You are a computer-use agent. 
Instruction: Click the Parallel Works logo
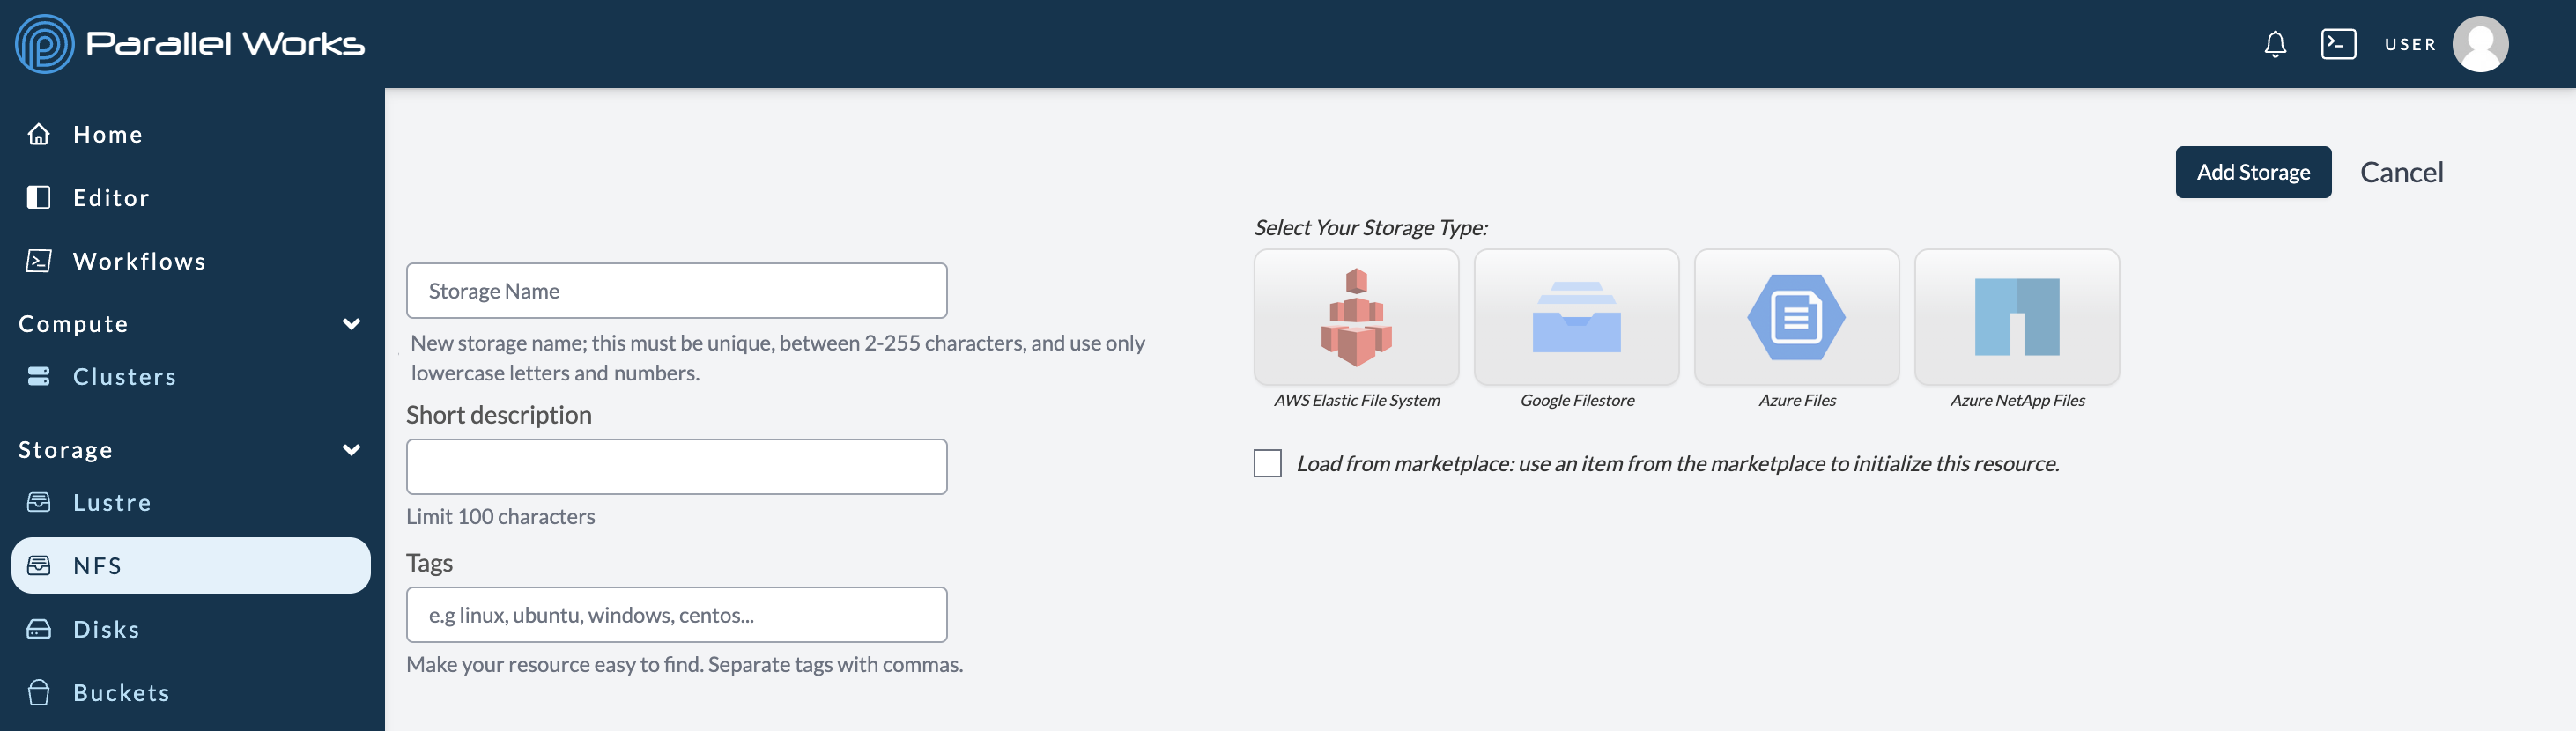(x=190, y=43)
